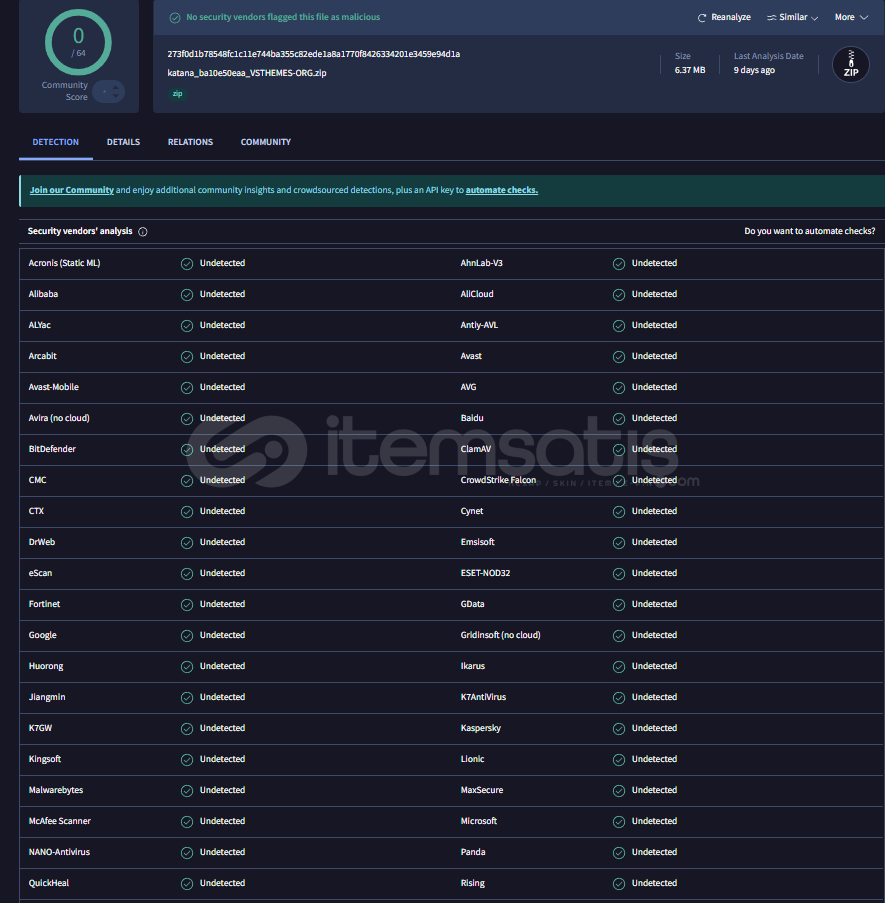Click the QuickHeal undetected checkmark icon

[187, 884]
